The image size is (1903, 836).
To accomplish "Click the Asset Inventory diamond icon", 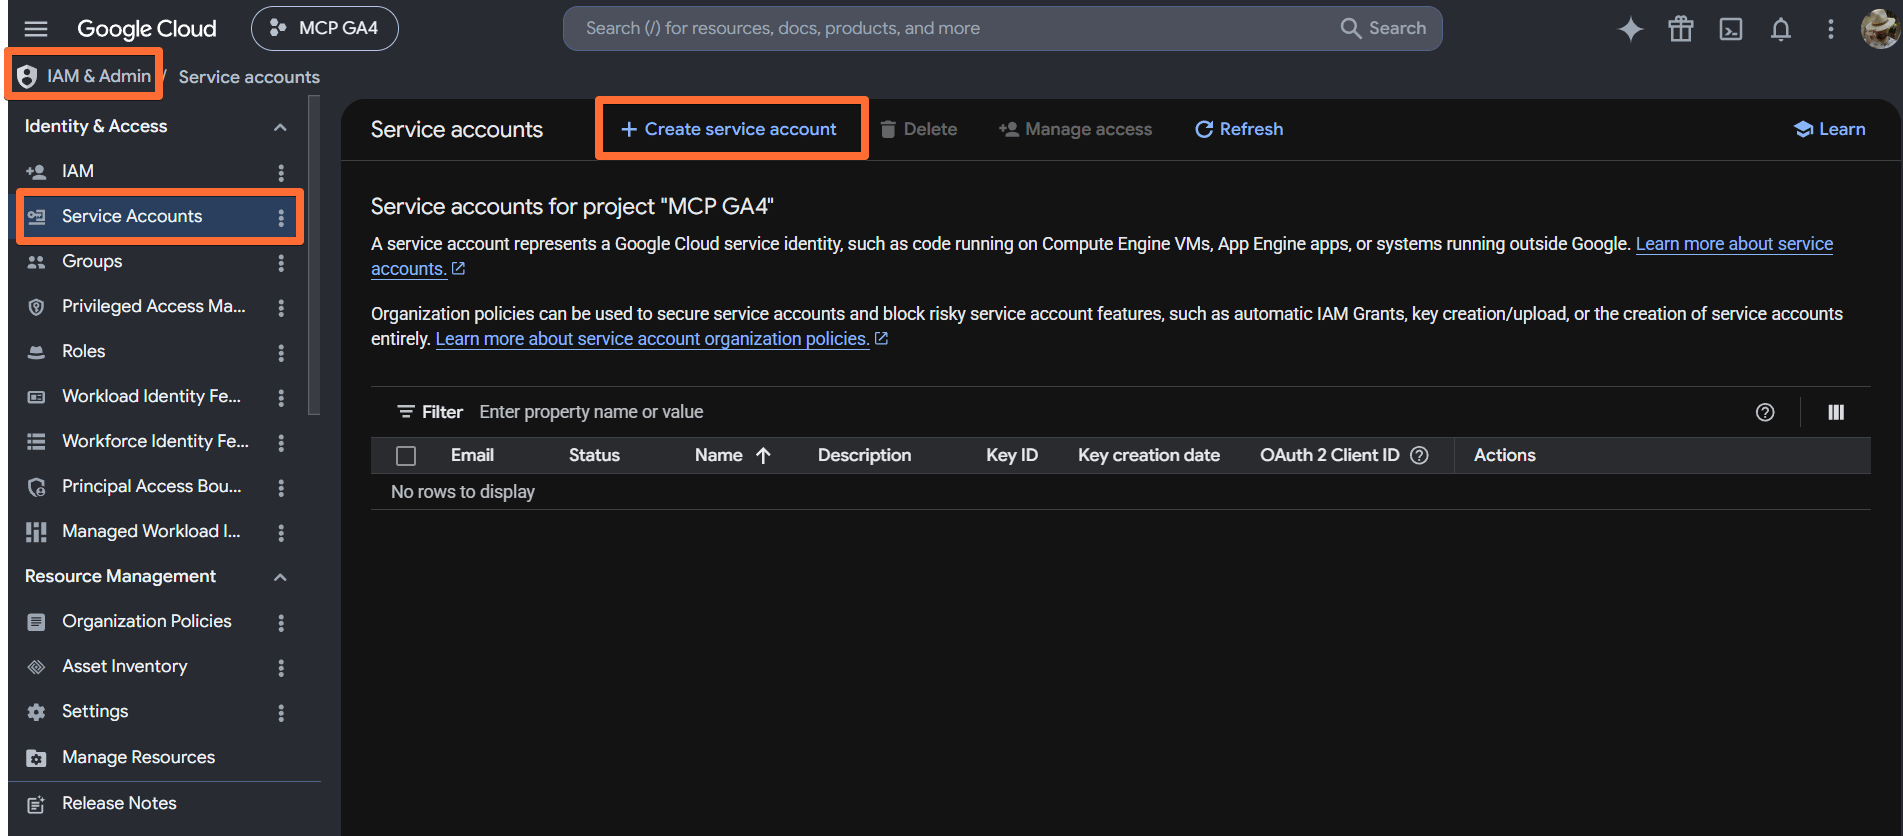I will coord(36,667).
